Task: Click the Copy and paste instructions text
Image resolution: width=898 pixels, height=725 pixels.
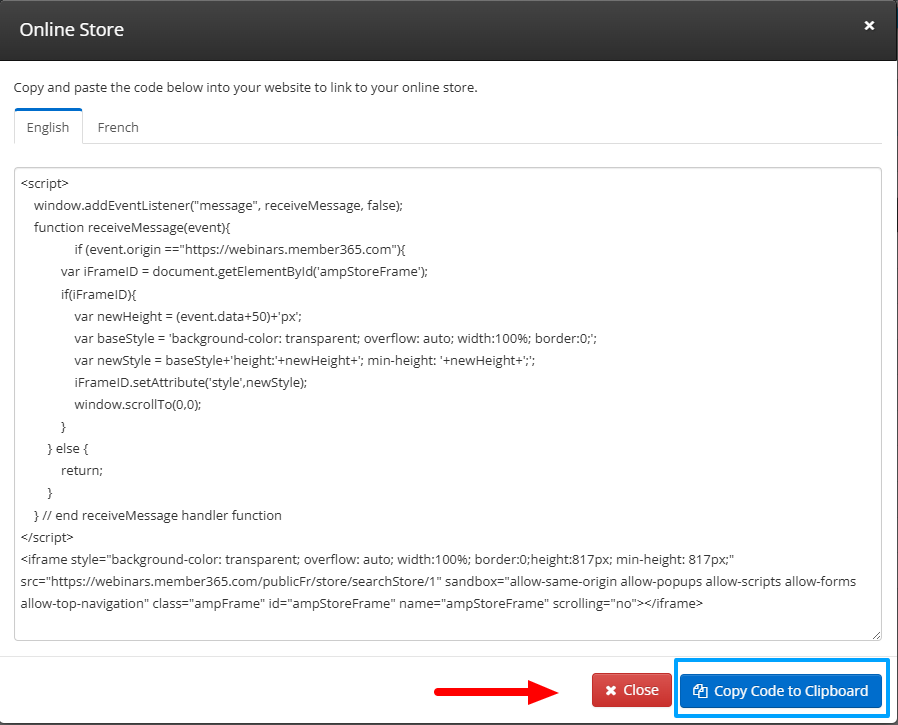Action: click(245, 88)
